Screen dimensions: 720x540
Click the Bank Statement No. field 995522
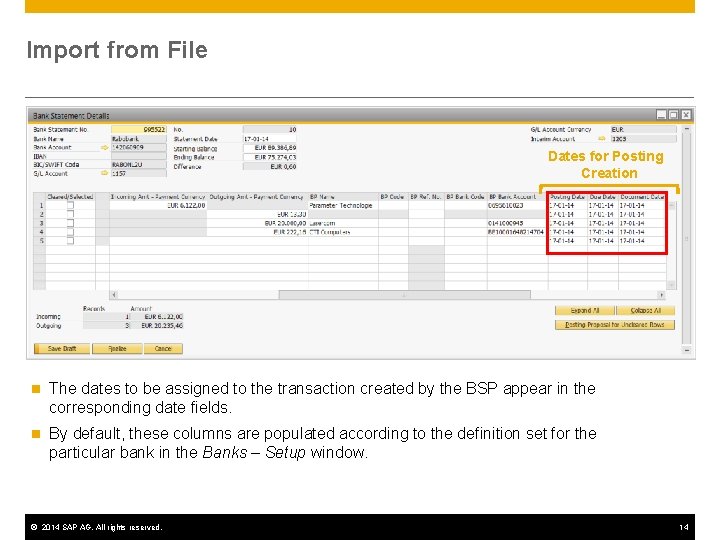(x=139, y=129)
